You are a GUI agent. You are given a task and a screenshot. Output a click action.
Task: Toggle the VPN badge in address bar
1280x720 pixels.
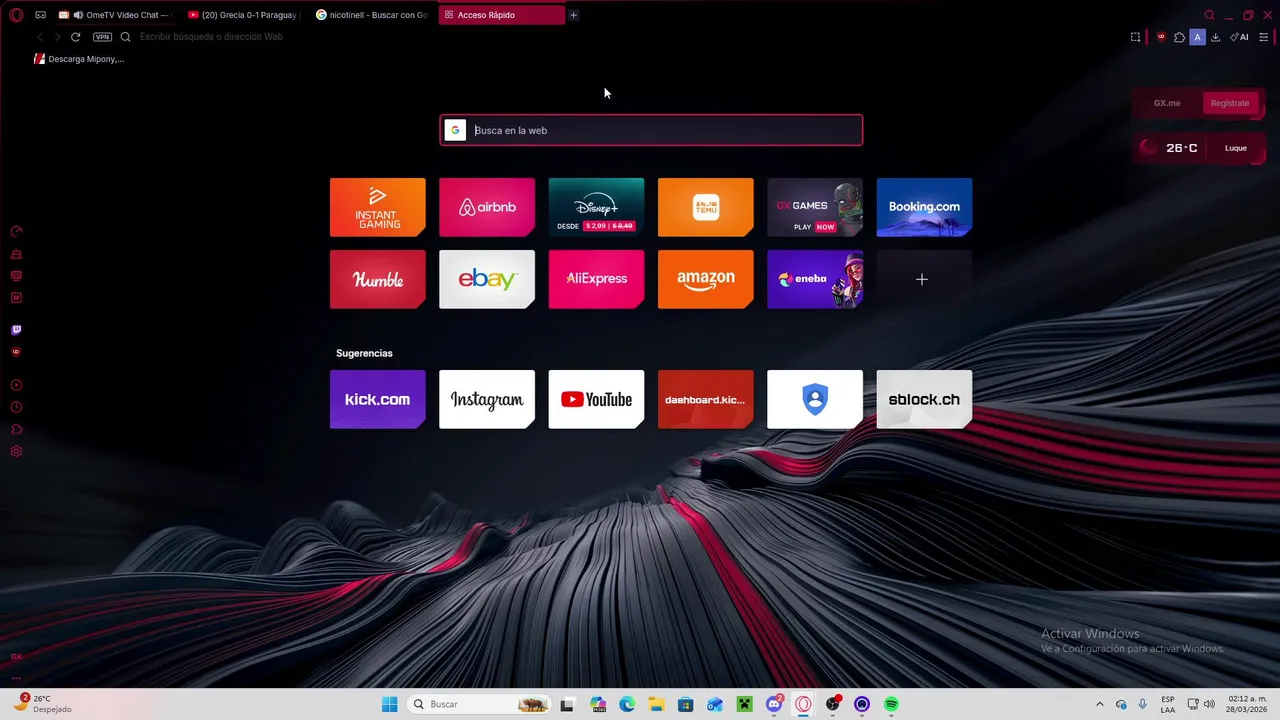102,37
